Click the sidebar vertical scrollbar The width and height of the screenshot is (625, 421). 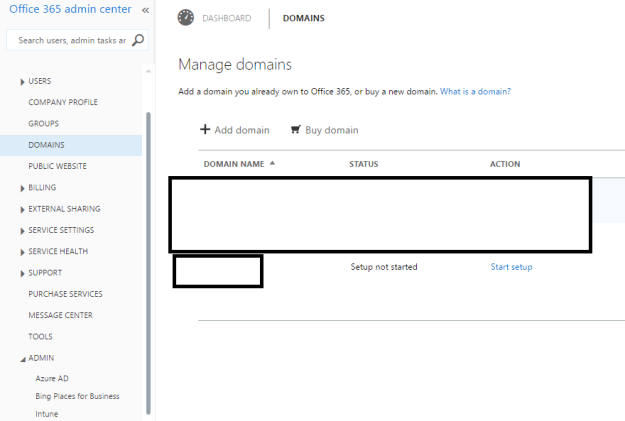[x=148, y=263]
